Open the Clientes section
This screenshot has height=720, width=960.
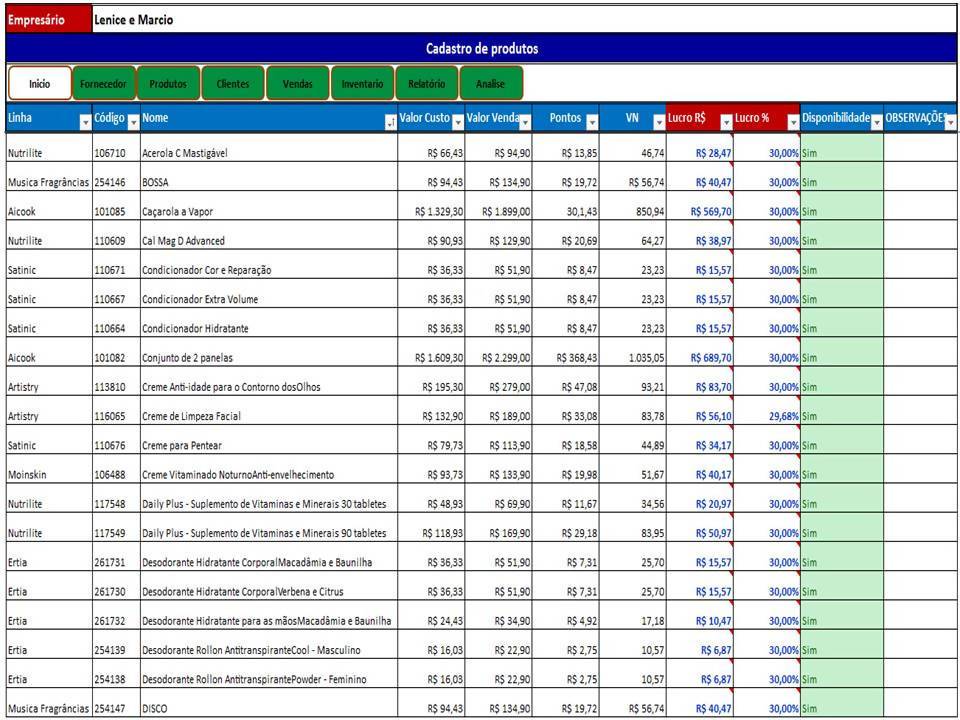(233, 84)
